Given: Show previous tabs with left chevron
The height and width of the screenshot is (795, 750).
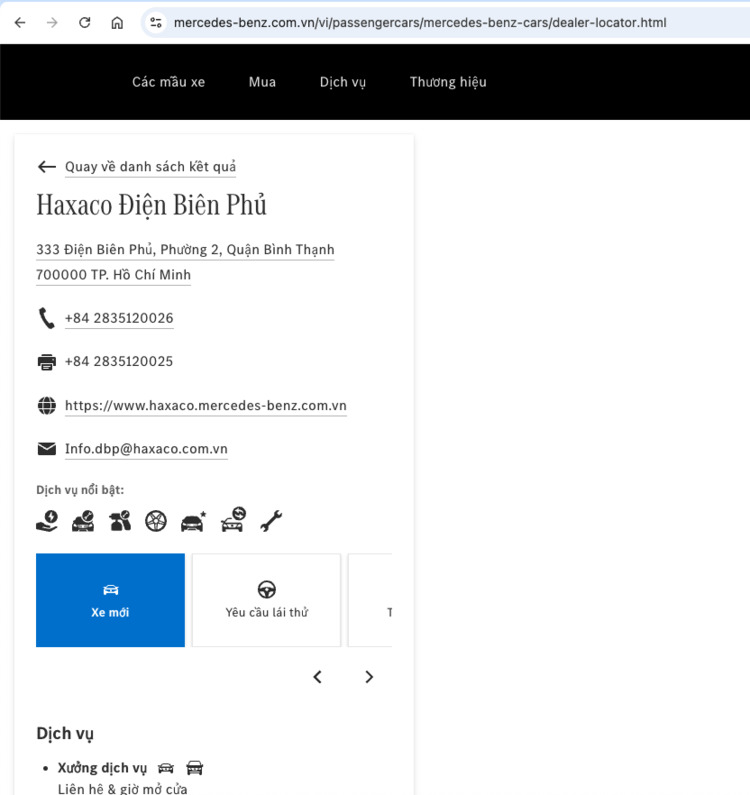Looking at the screenshot, I should tap(317, 677).
